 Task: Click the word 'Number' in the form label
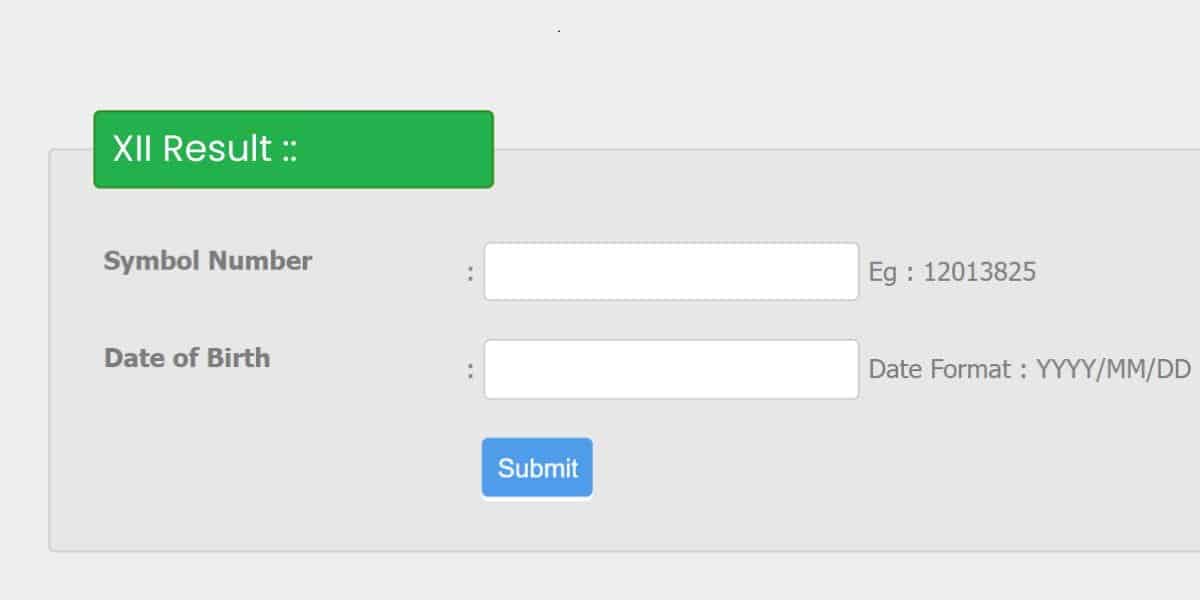click(260, 261)
